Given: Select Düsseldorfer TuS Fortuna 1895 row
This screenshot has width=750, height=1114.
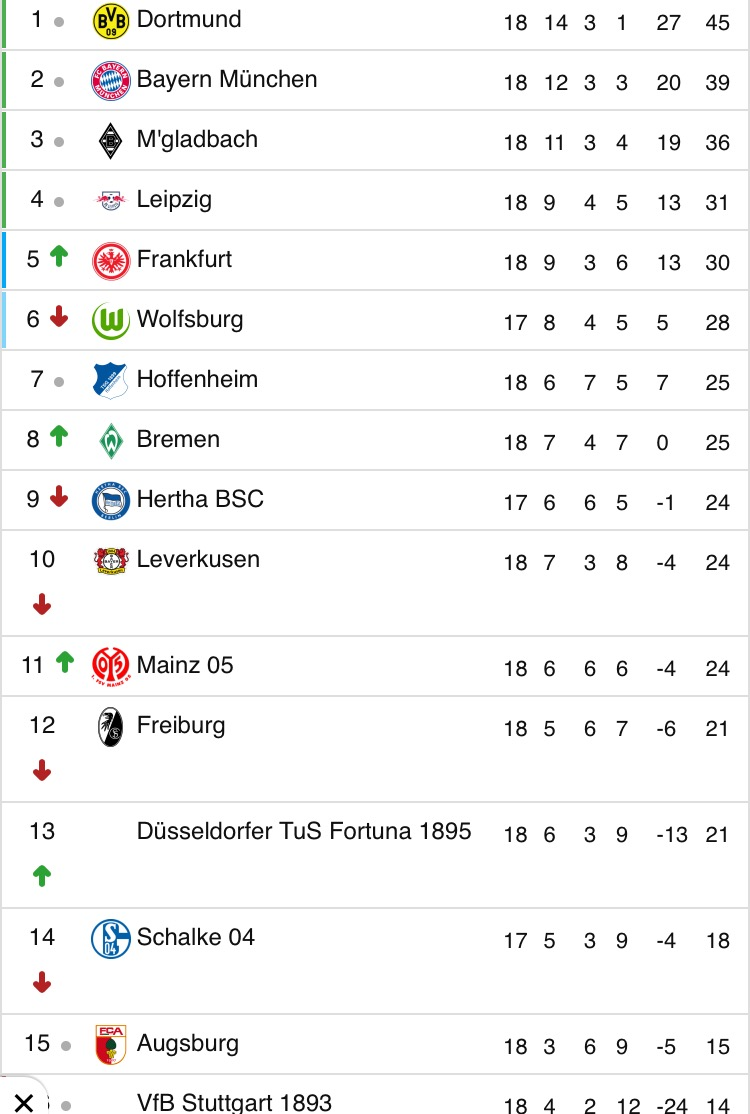Looking at the screenshot, I should tap(375, 855).
